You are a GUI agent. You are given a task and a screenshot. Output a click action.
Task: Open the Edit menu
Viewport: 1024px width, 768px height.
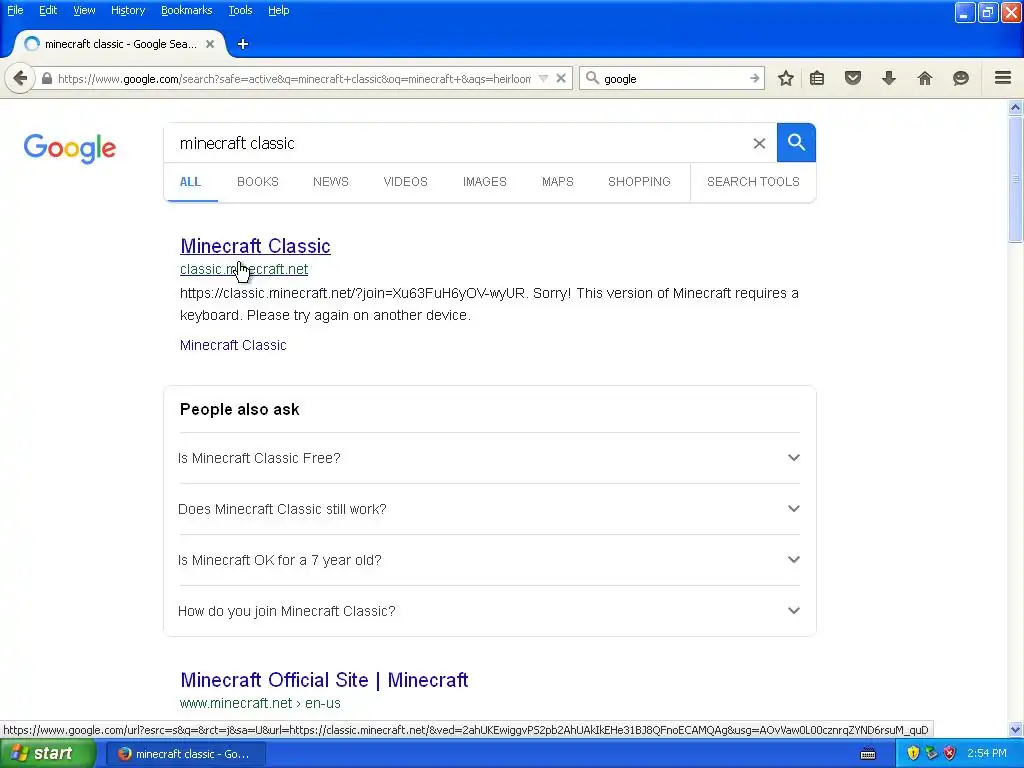tap(48, 10)
